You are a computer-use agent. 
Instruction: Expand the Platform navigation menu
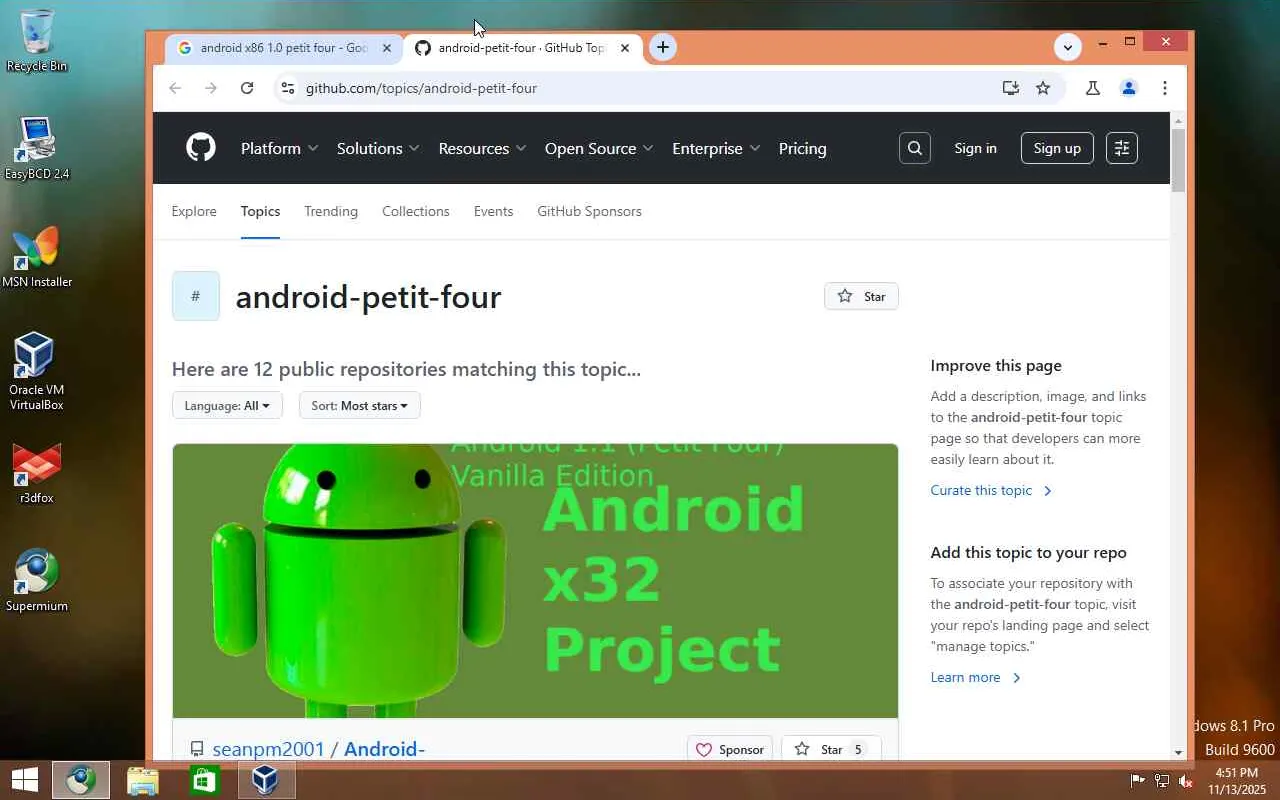click(x=279, y=148)
